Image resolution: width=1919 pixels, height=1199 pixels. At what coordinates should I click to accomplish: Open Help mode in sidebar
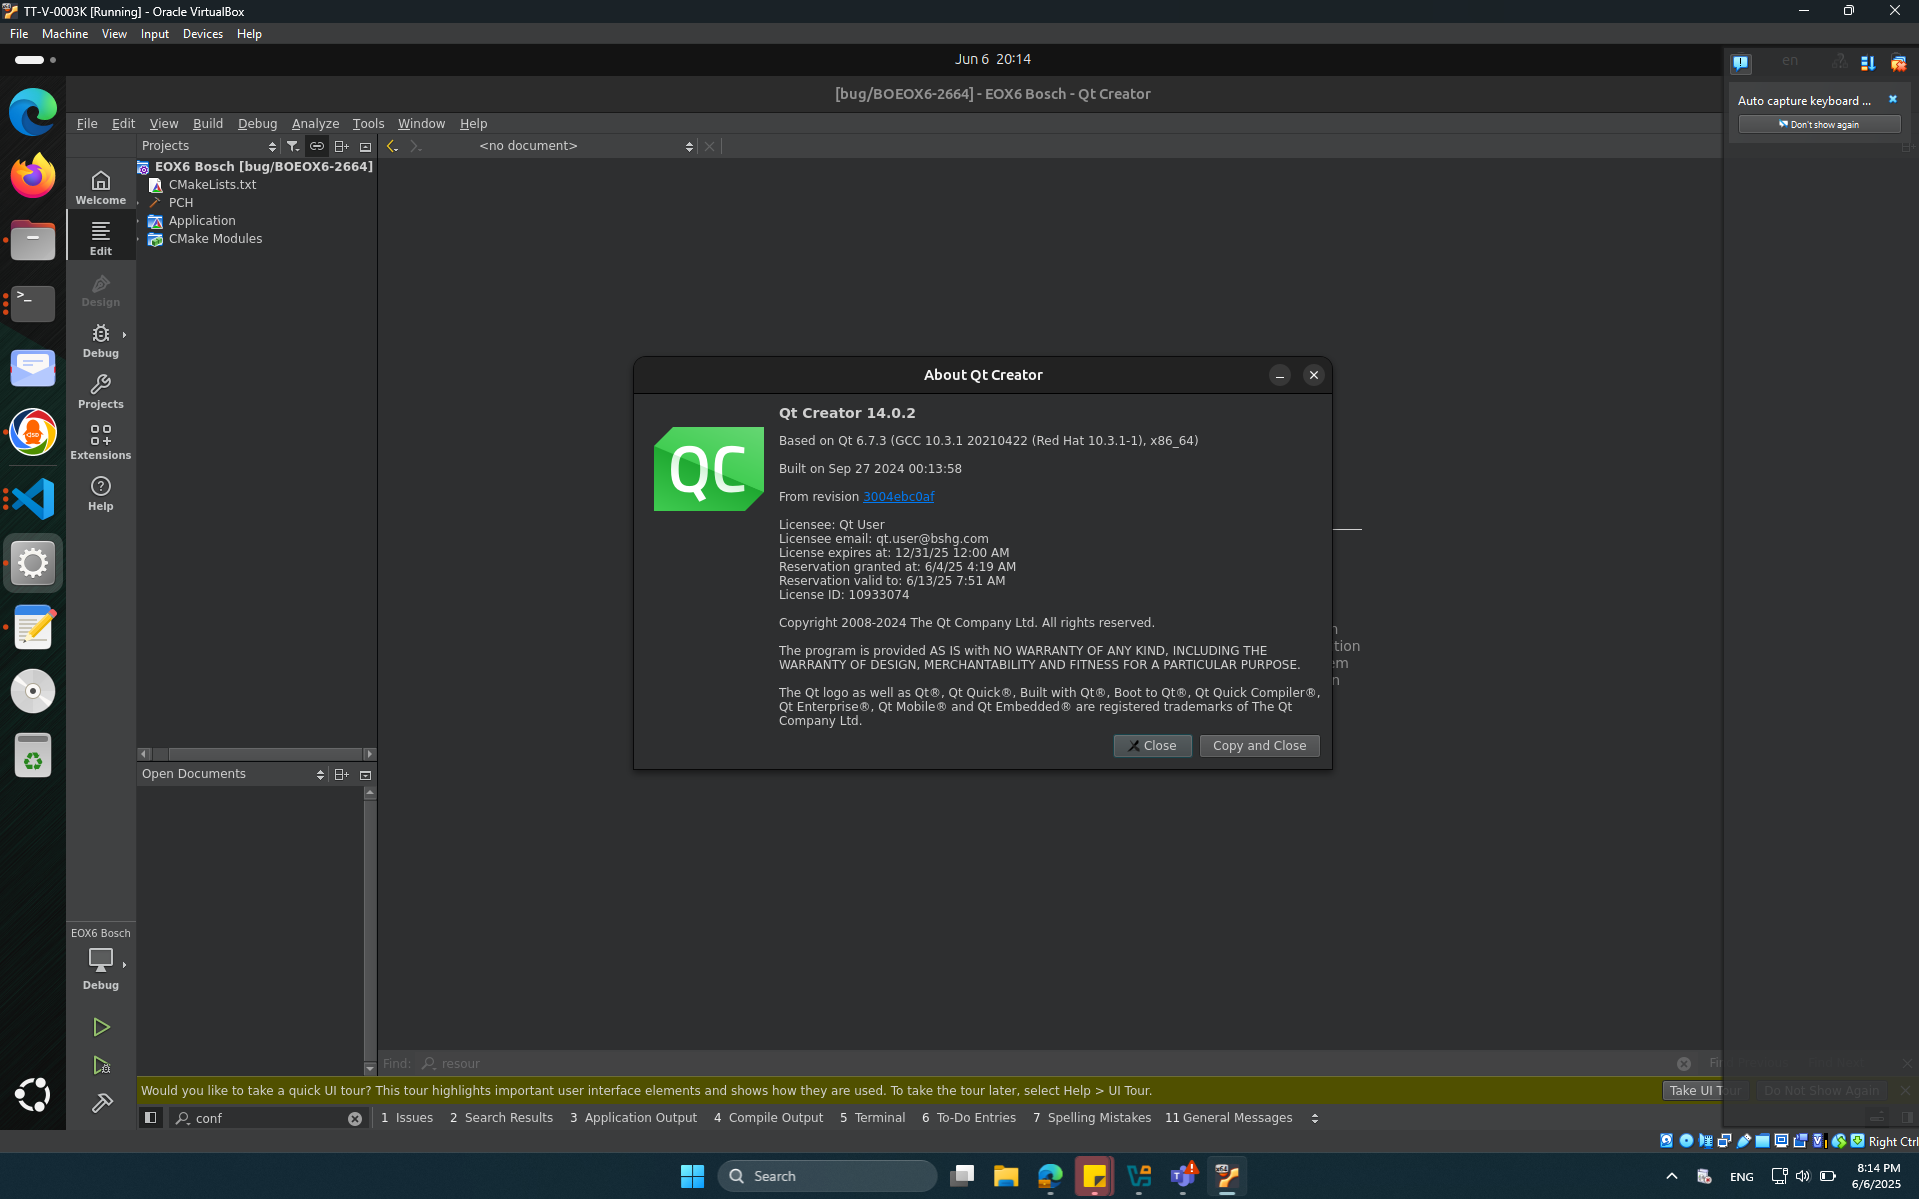pos(101,493)
